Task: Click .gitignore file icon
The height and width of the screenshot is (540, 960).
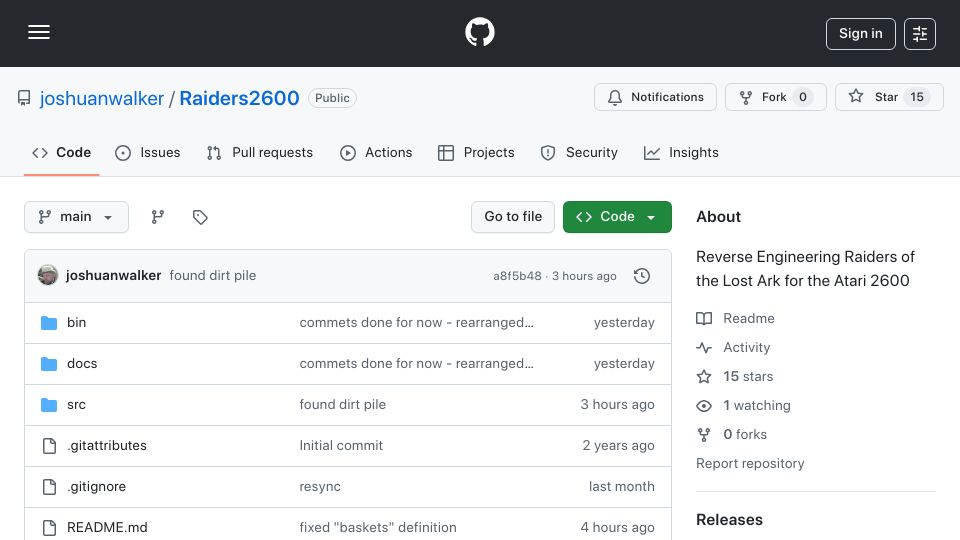Action: [49, 487]
